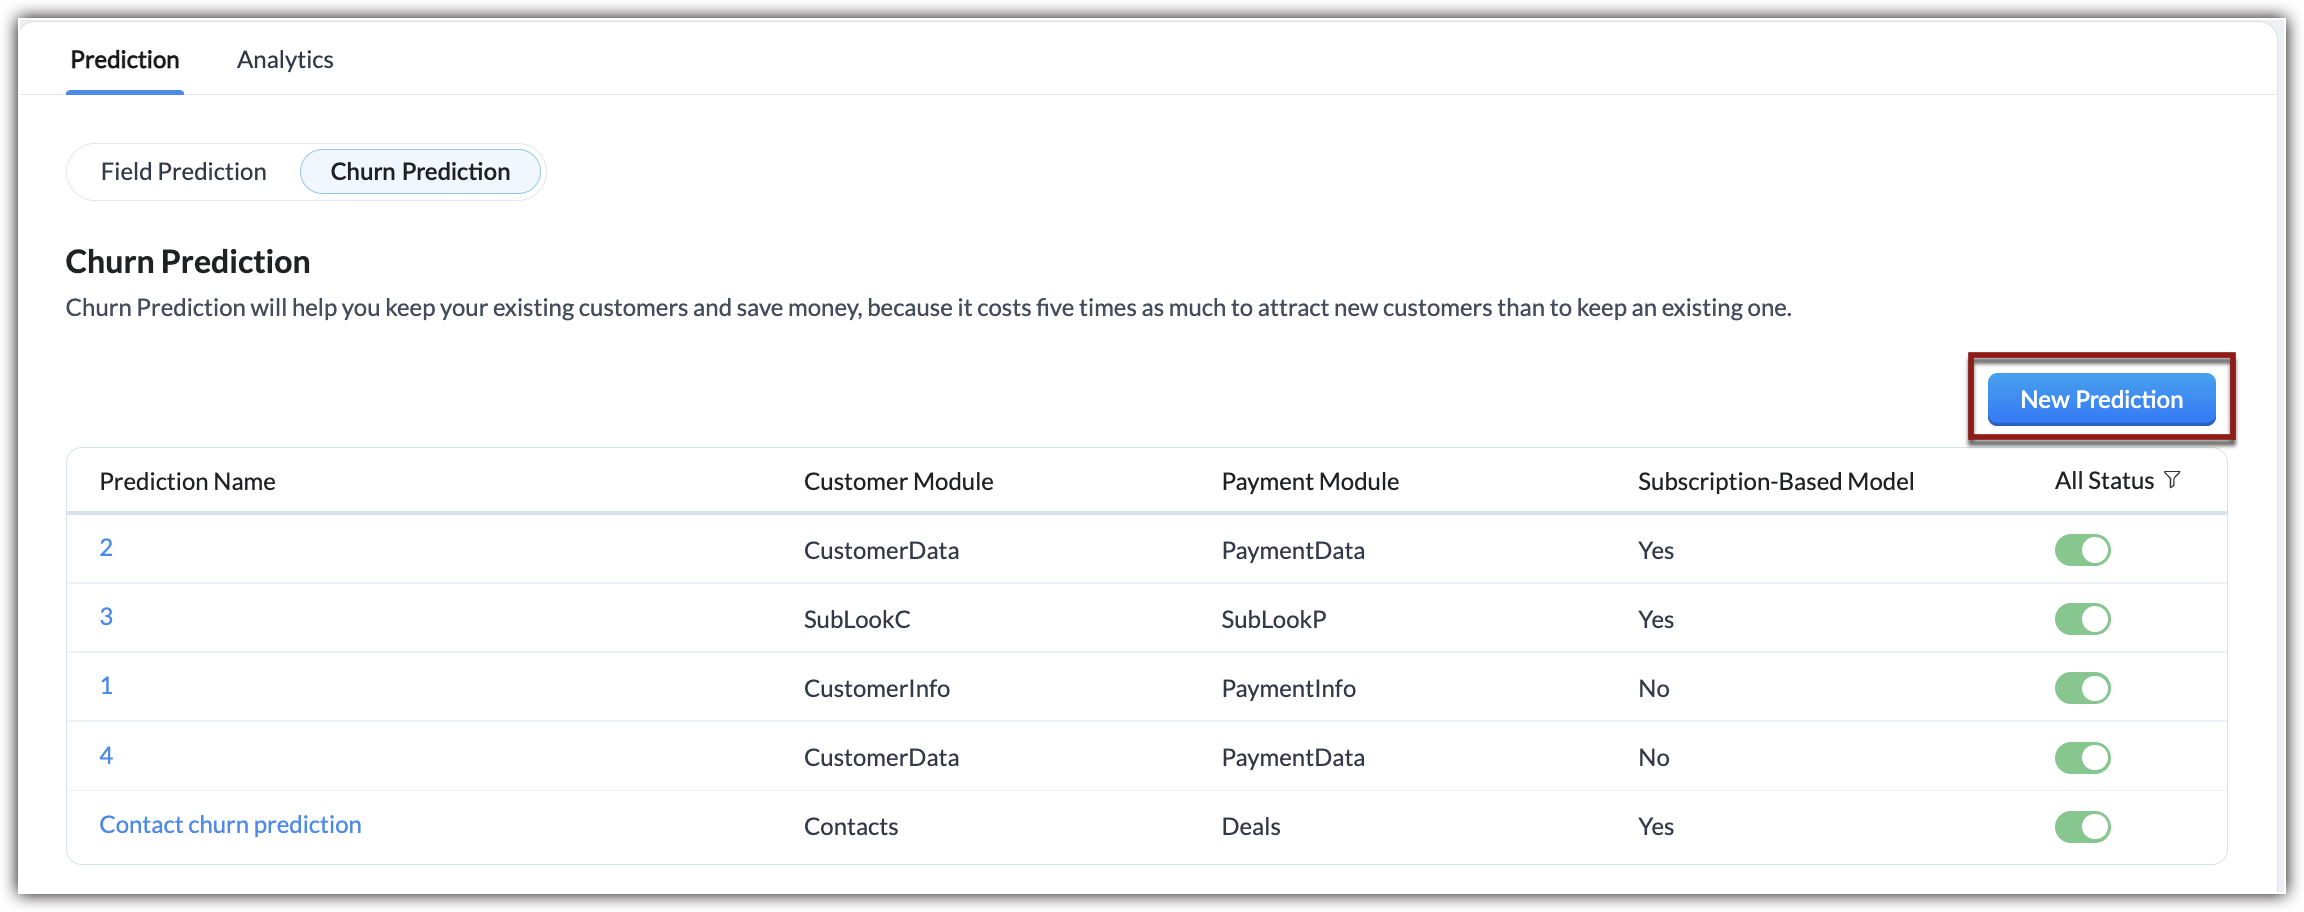Toggle status switch in the CustomerInfo row
2304x912 pixels.
pyautogui.click(x=2082, y=688)
